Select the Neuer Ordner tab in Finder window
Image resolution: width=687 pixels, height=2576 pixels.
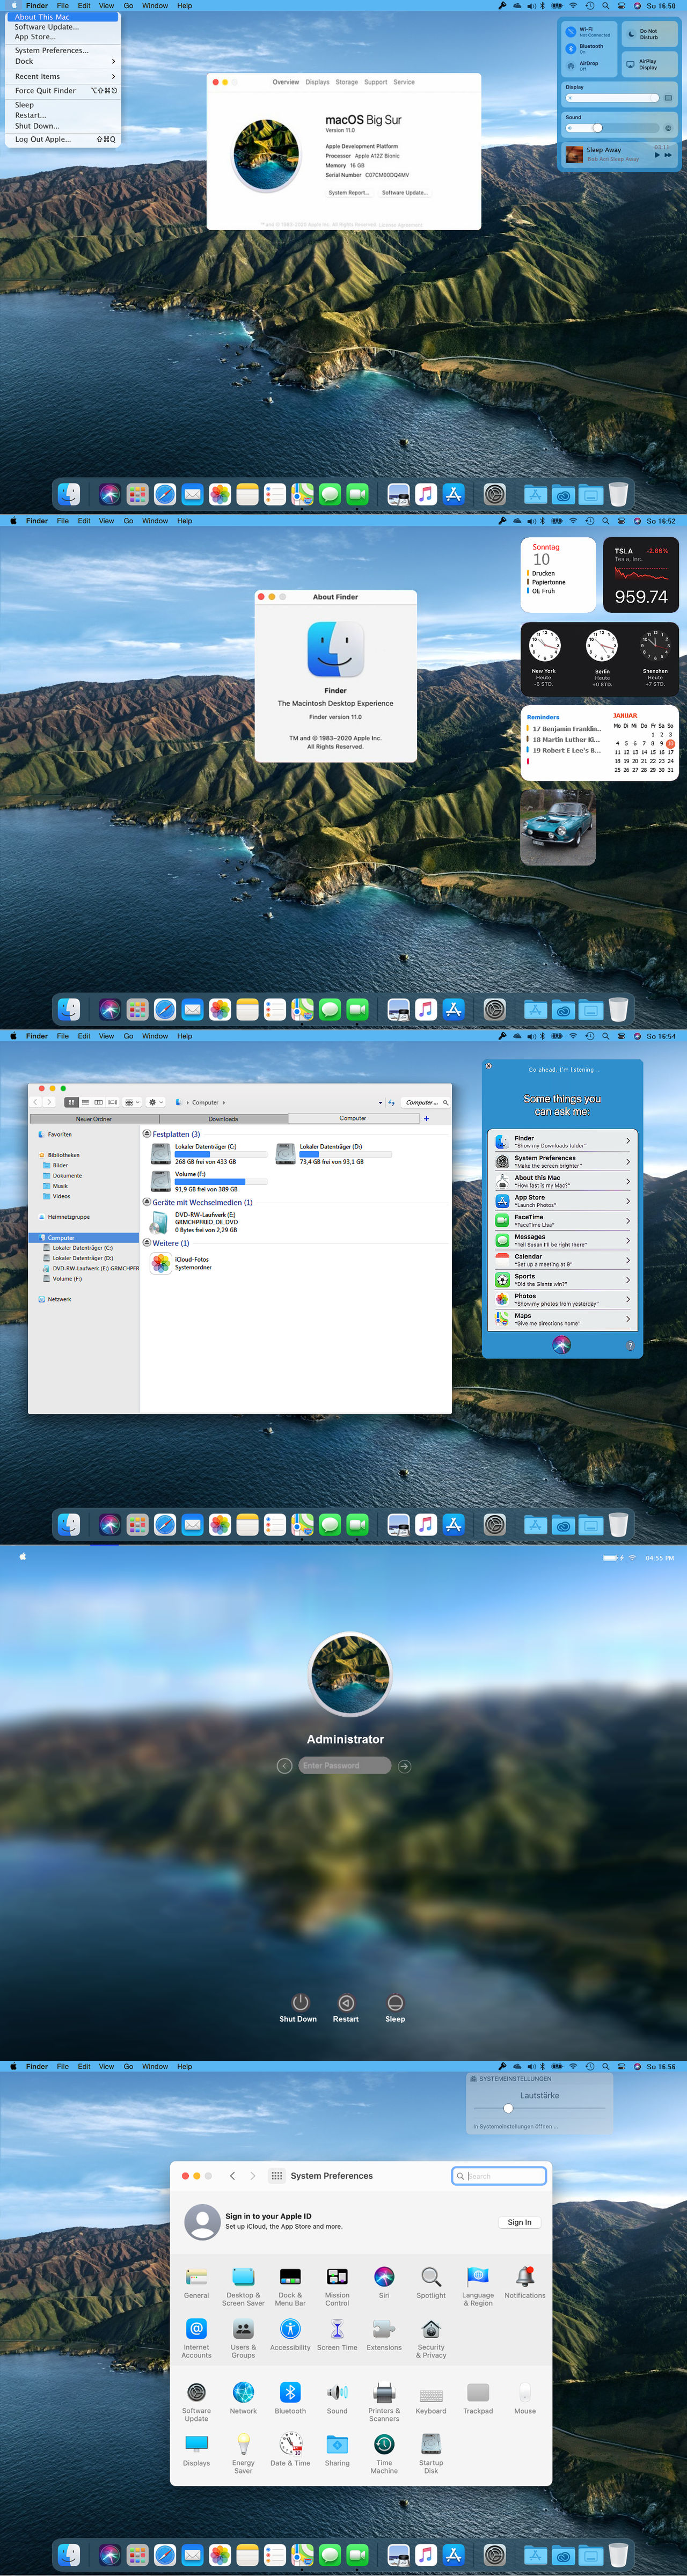coord(94,1119)
